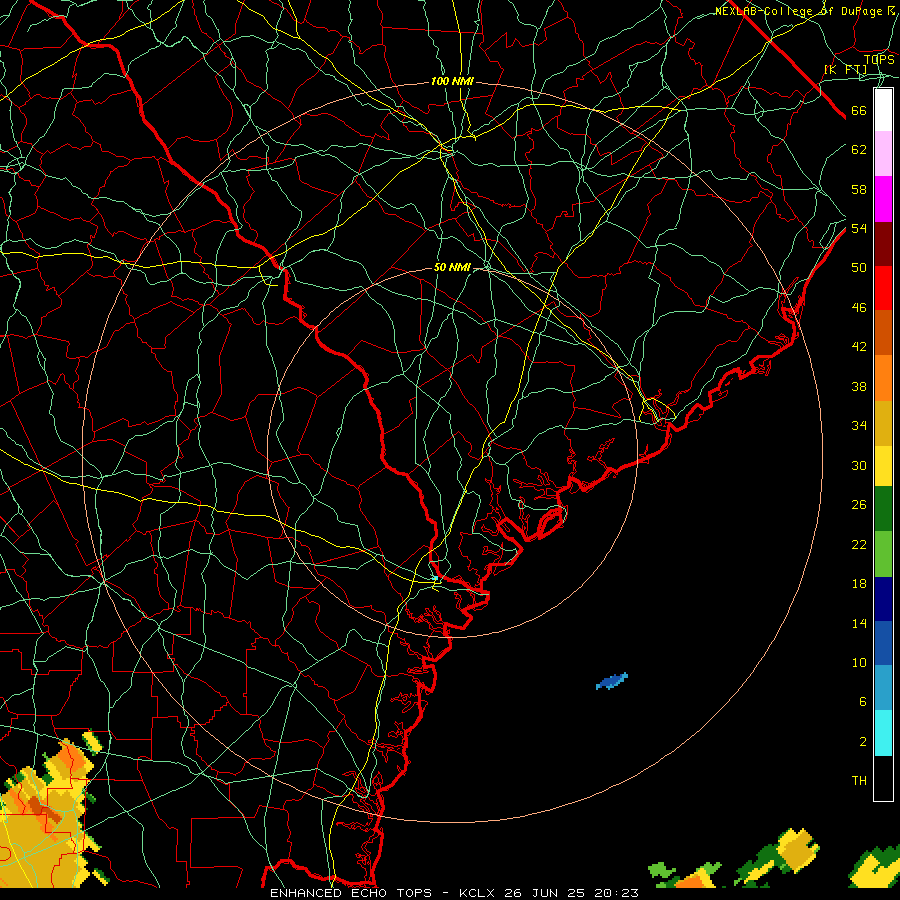Screen dimensions: 900x900
Task: Click the cyan radar site marker
Action: click(436, 578)
